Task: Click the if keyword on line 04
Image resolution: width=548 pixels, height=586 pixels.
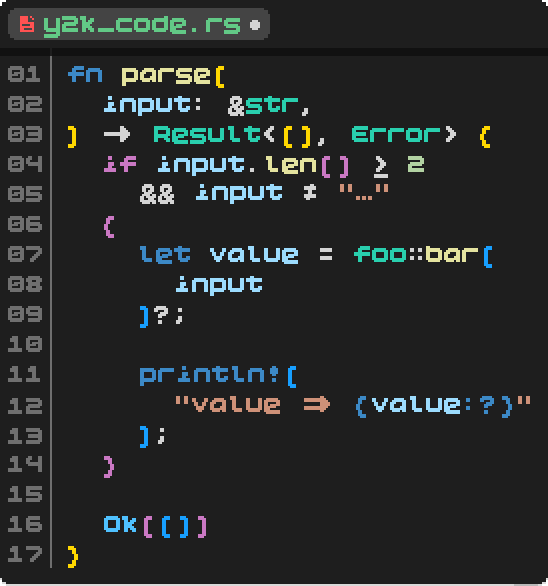Action: point(120,164)
